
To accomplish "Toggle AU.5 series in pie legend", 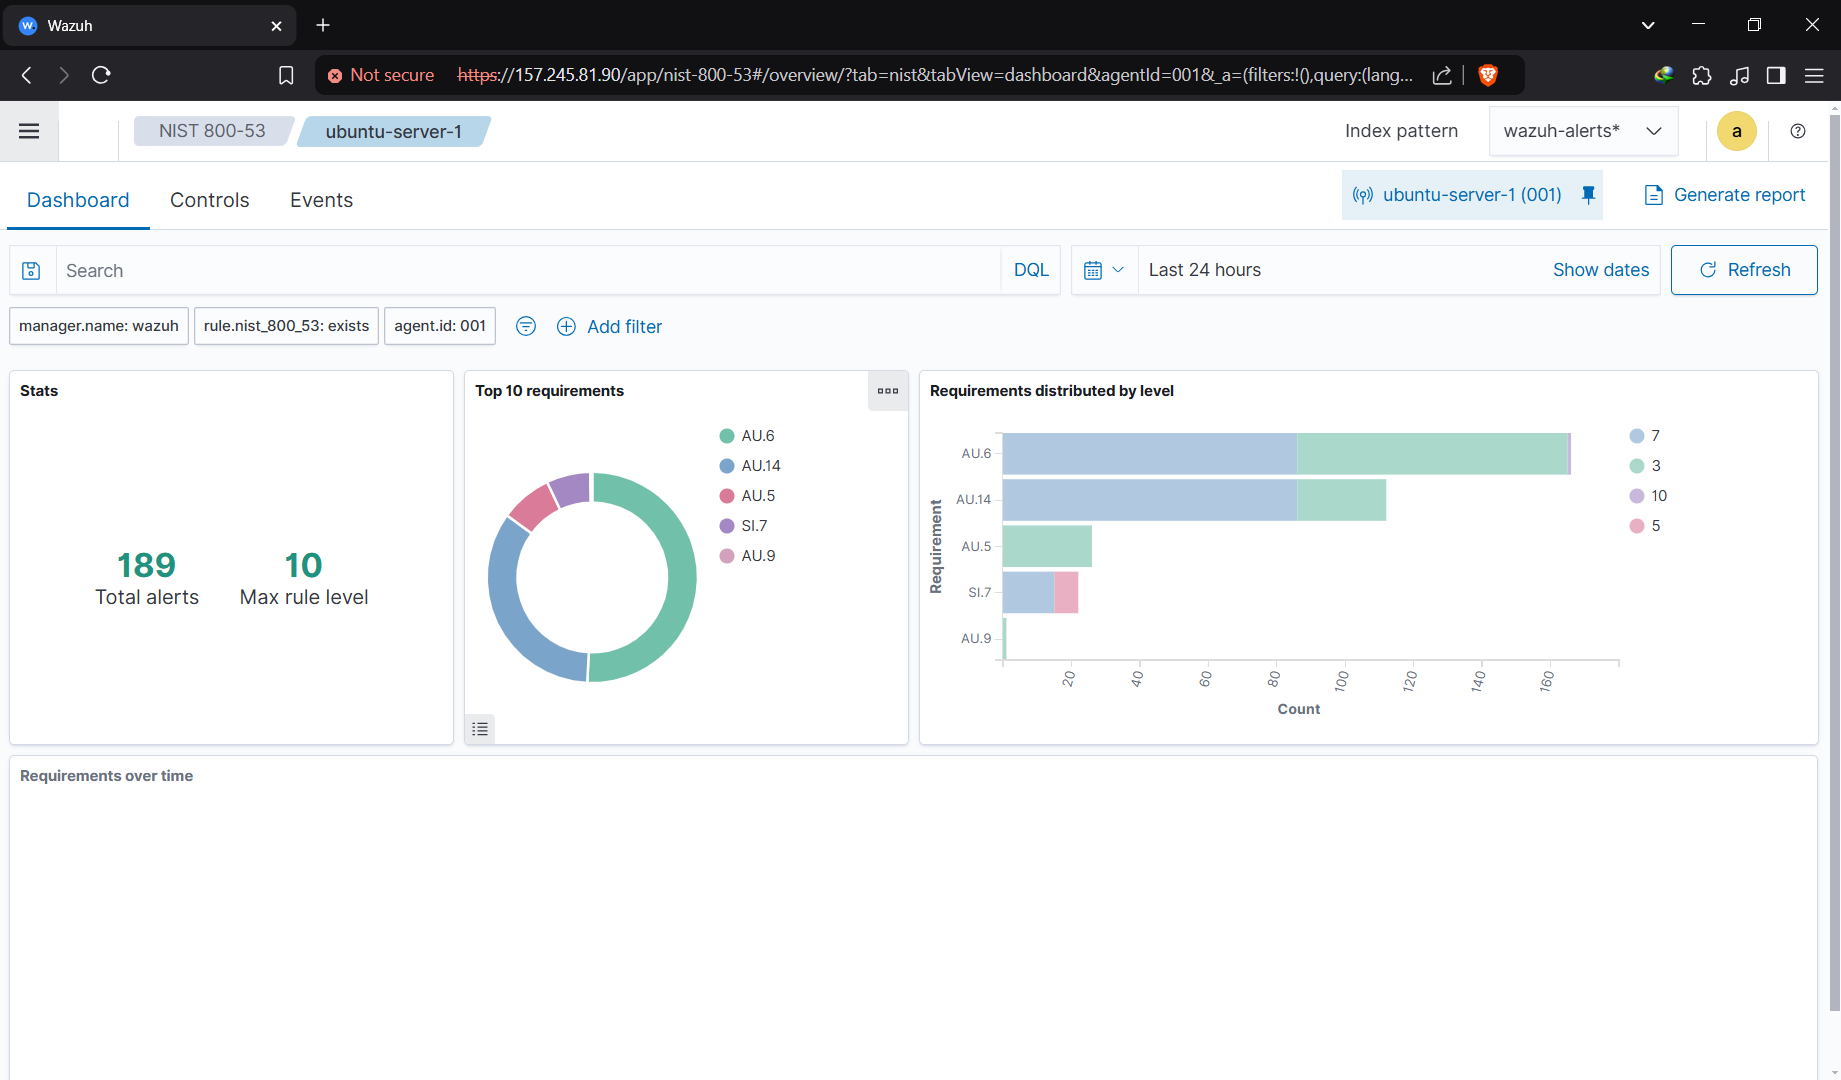I will (747, 496).
